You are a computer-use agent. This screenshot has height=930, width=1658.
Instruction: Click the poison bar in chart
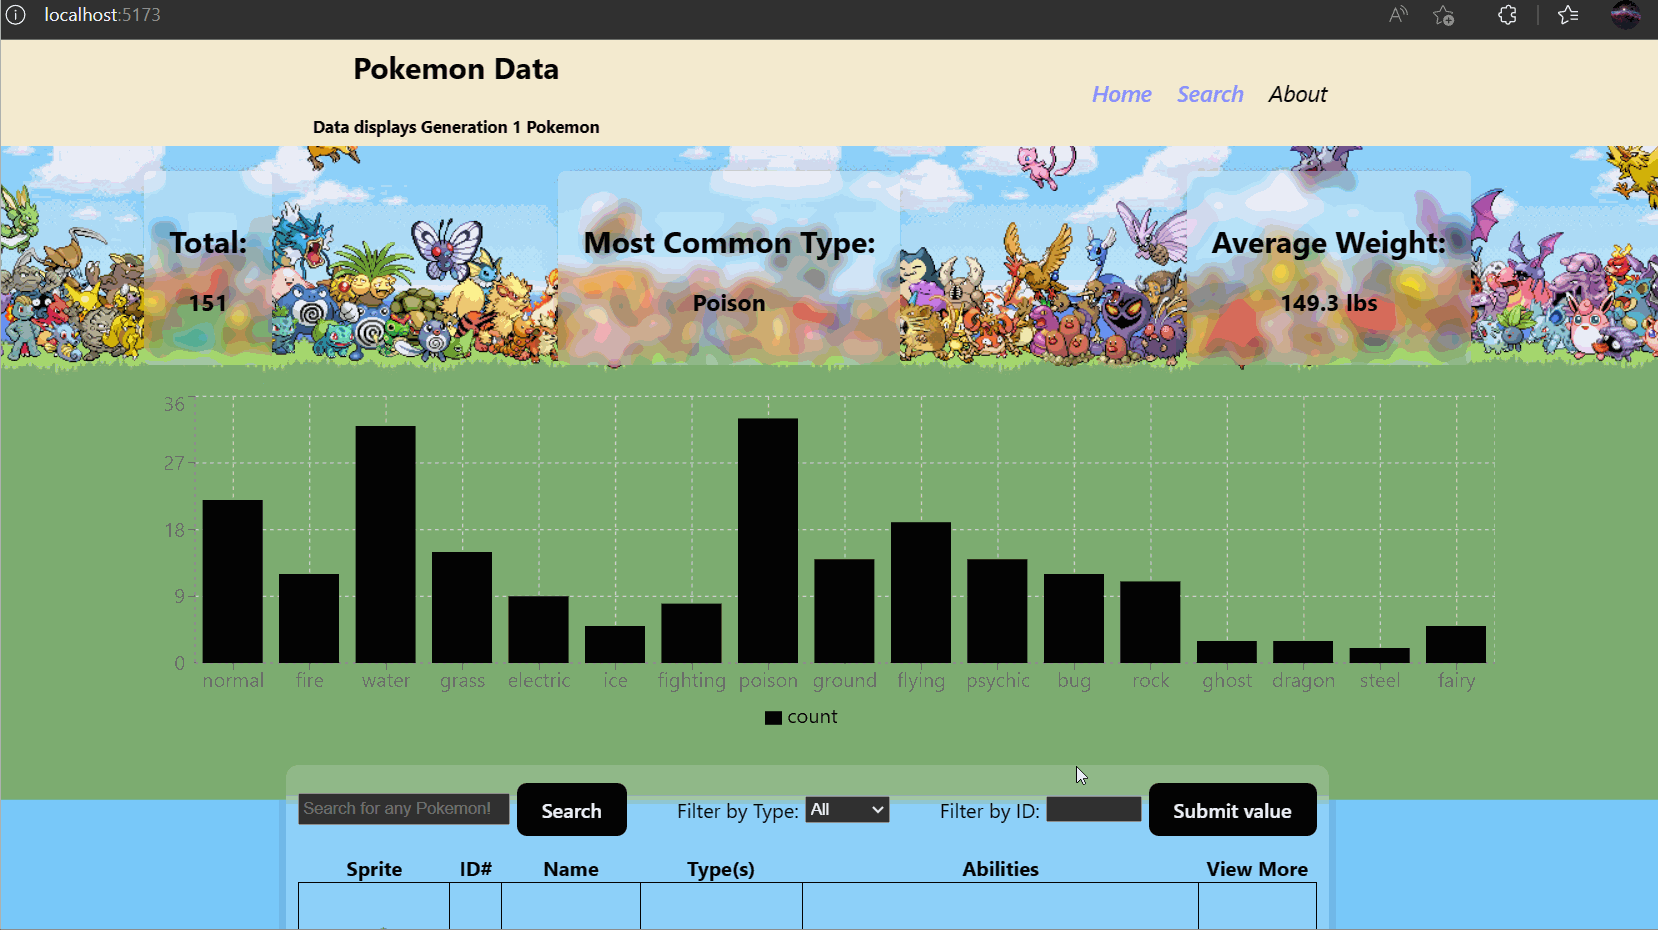tap(768, 540)
